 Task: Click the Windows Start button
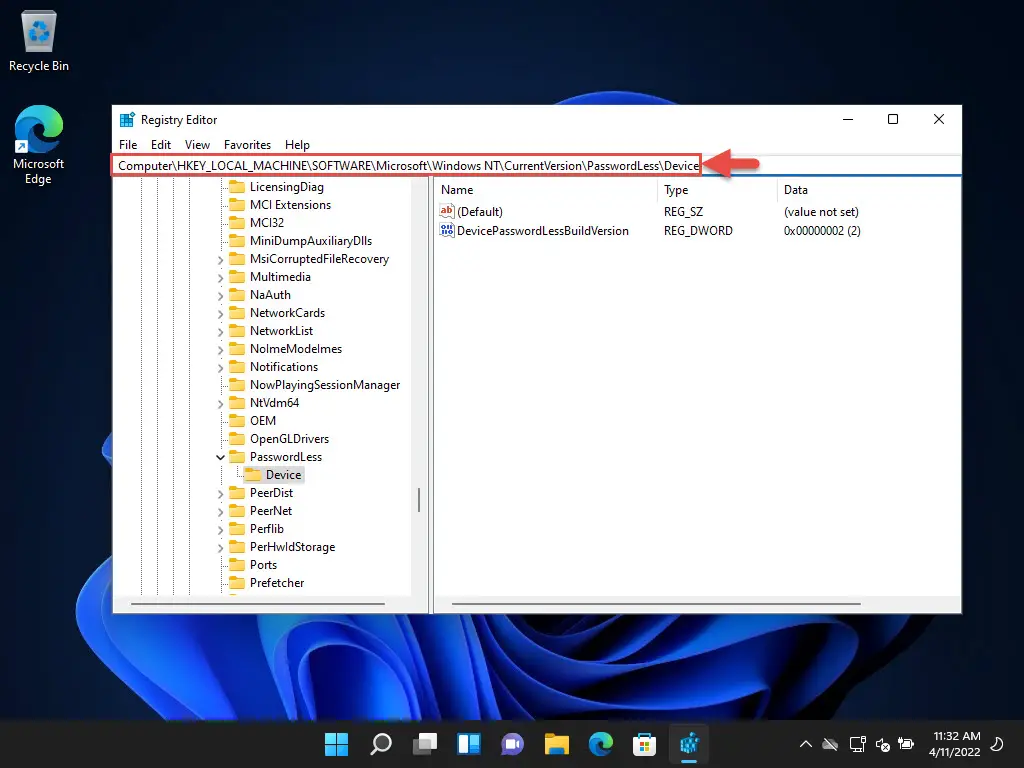click(337, 744)
